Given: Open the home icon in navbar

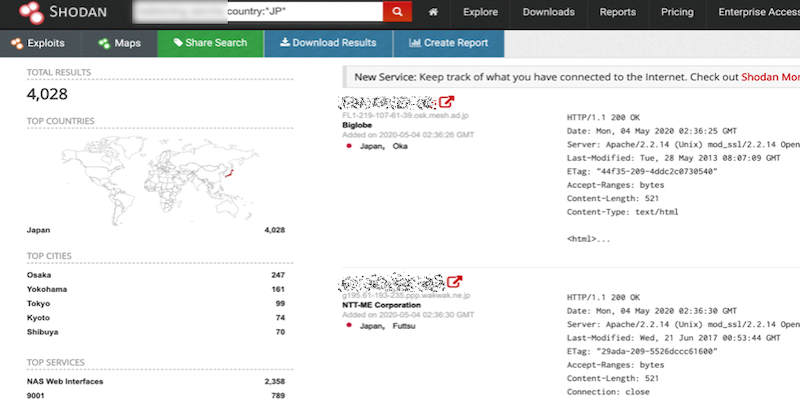Looking at the screenshot, I should tap(433, 12).
